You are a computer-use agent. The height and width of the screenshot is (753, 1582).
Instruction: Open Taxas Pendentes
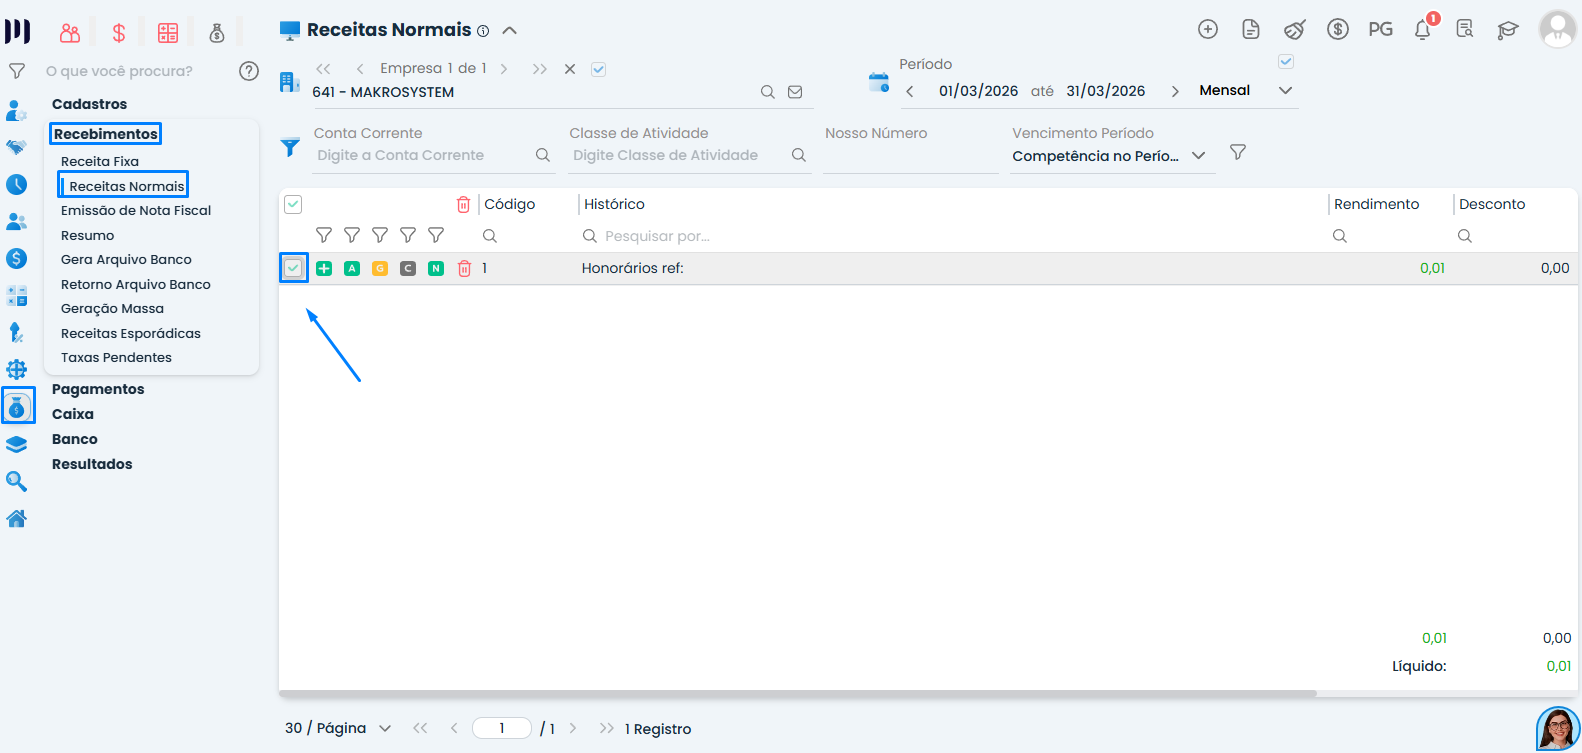[x=116, y=357]
